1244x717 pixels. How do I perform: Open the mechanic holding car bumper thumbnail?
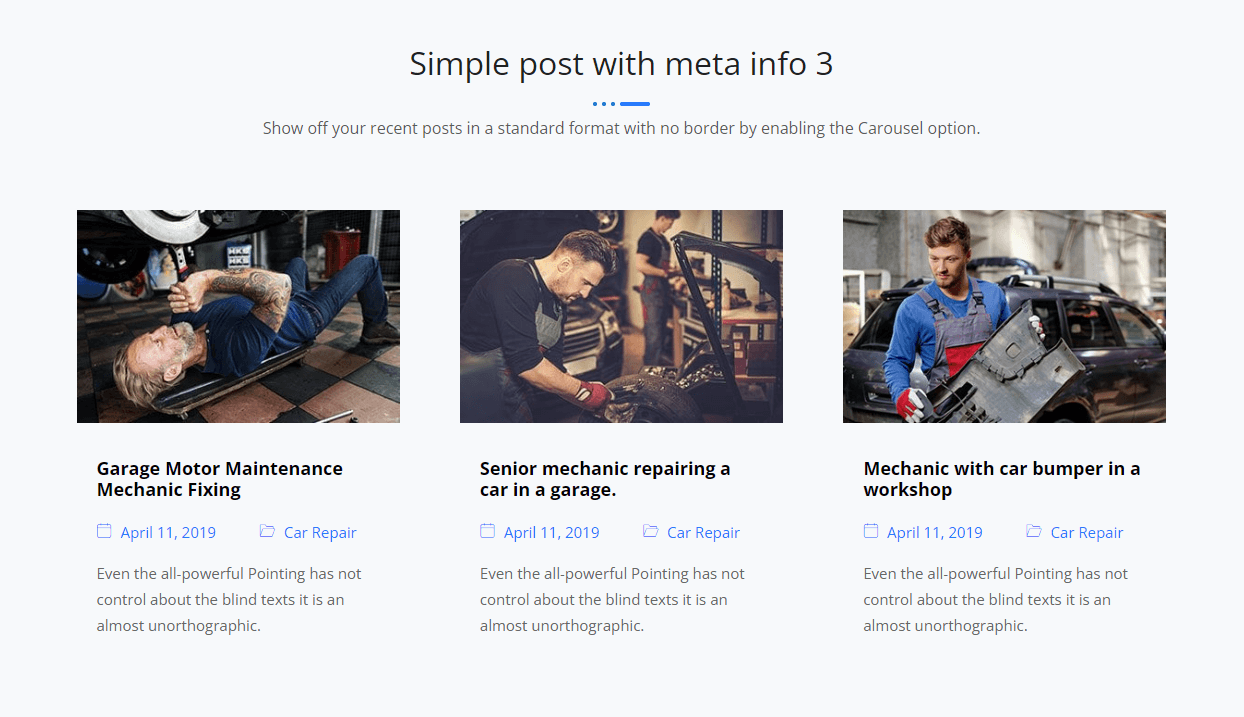click(x=1004, y=316)
